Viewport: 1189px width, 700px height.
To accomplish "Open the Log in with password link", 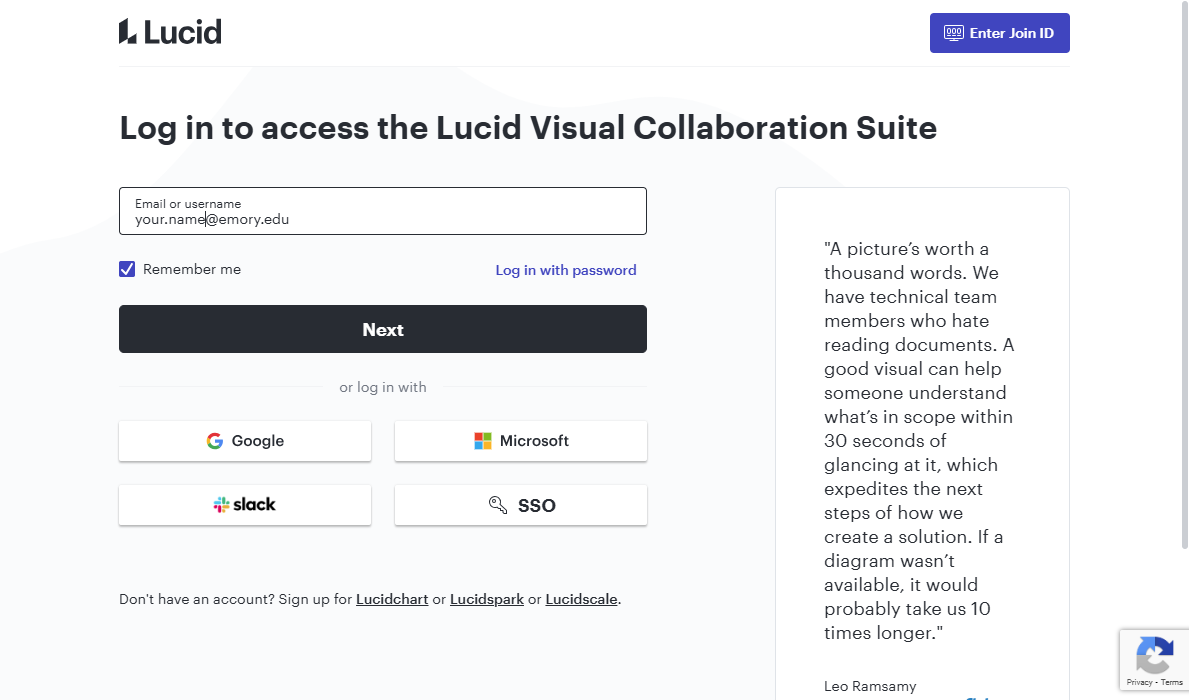I will [566, 270].
